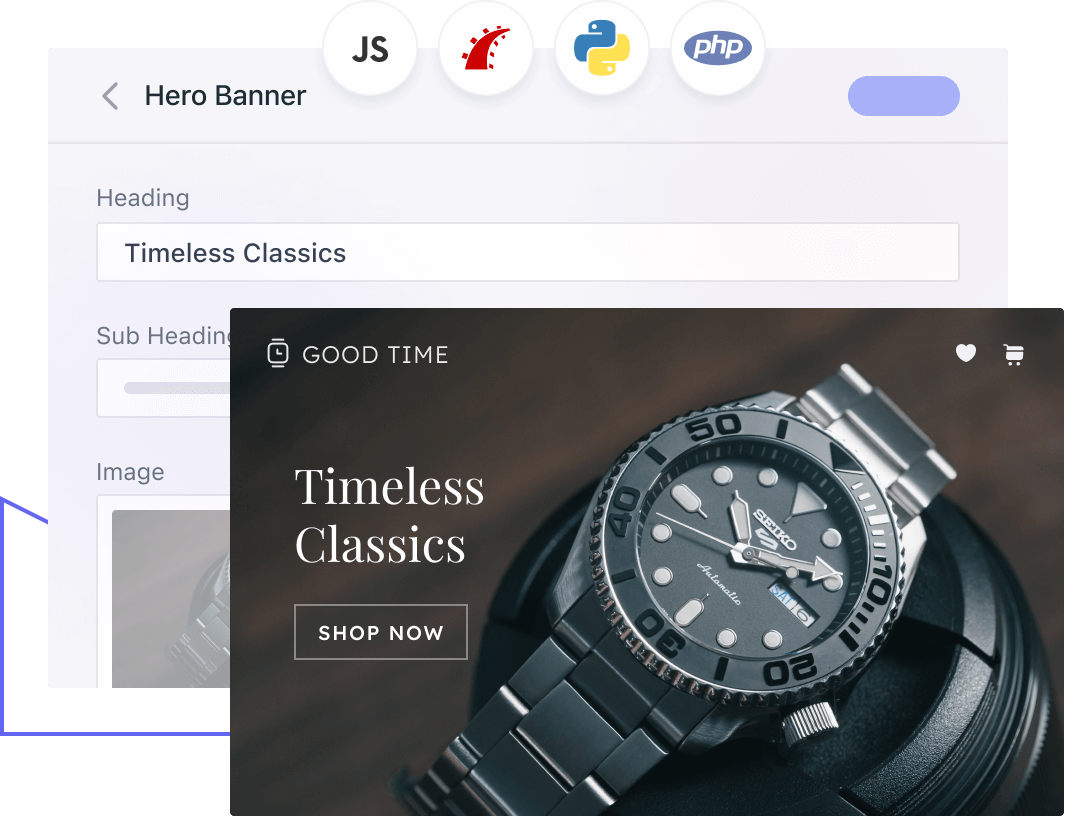
Task: Click the Heading field label
Action: click(143, 198)
